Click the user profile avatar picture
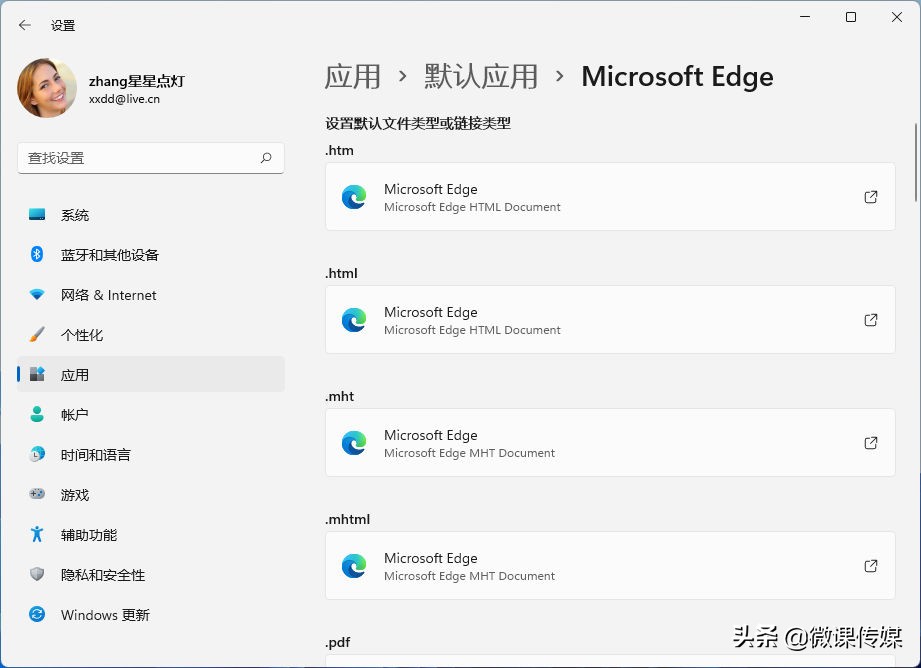 point(47,88)
